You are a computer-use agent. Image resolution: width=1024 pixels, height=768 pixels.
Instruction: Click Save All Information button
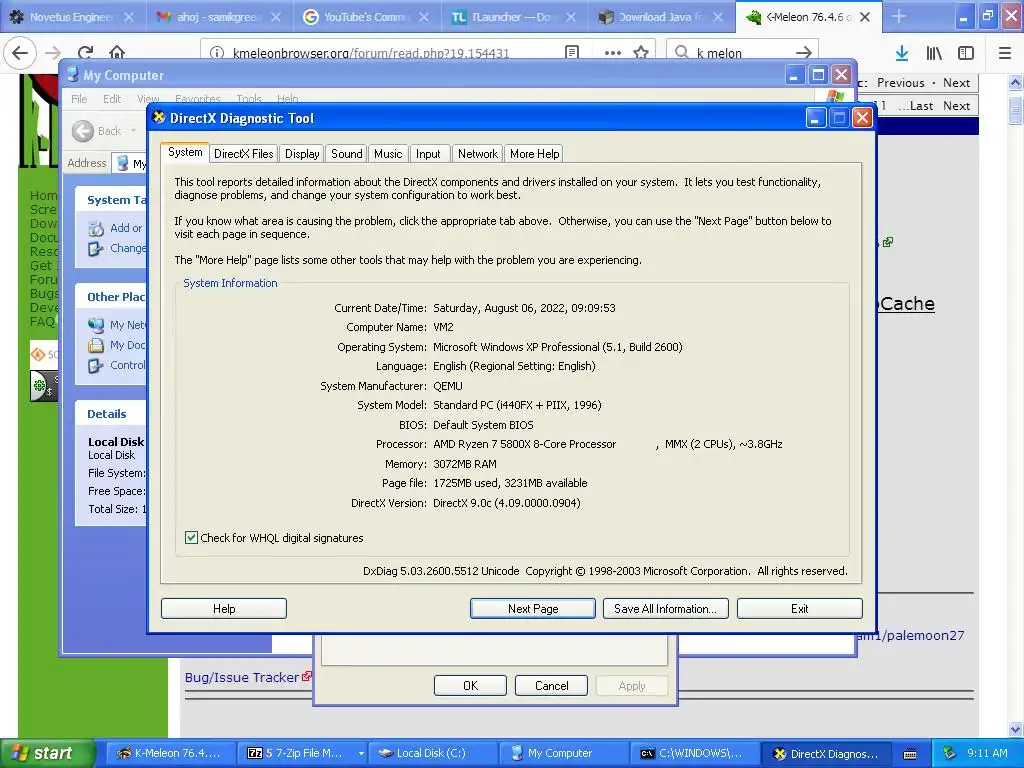[x=665, y=609]
